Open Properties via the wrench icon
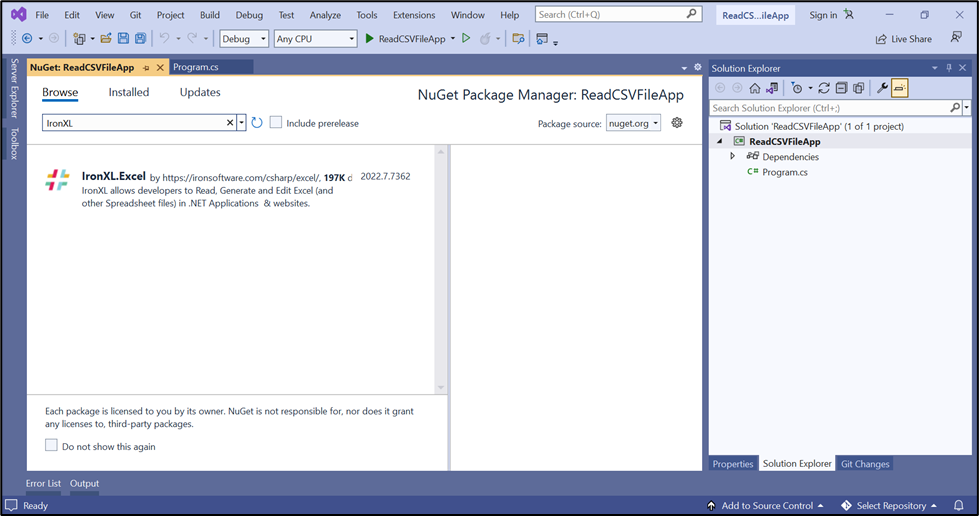The image size is (979, 516). coord(882,88)
